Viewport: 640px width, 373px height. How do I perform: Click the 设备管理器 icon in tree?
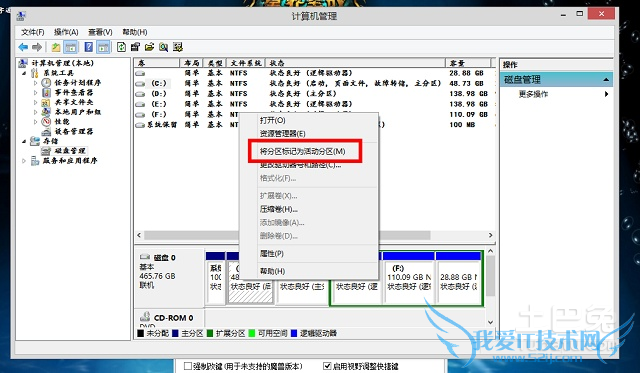46,131
